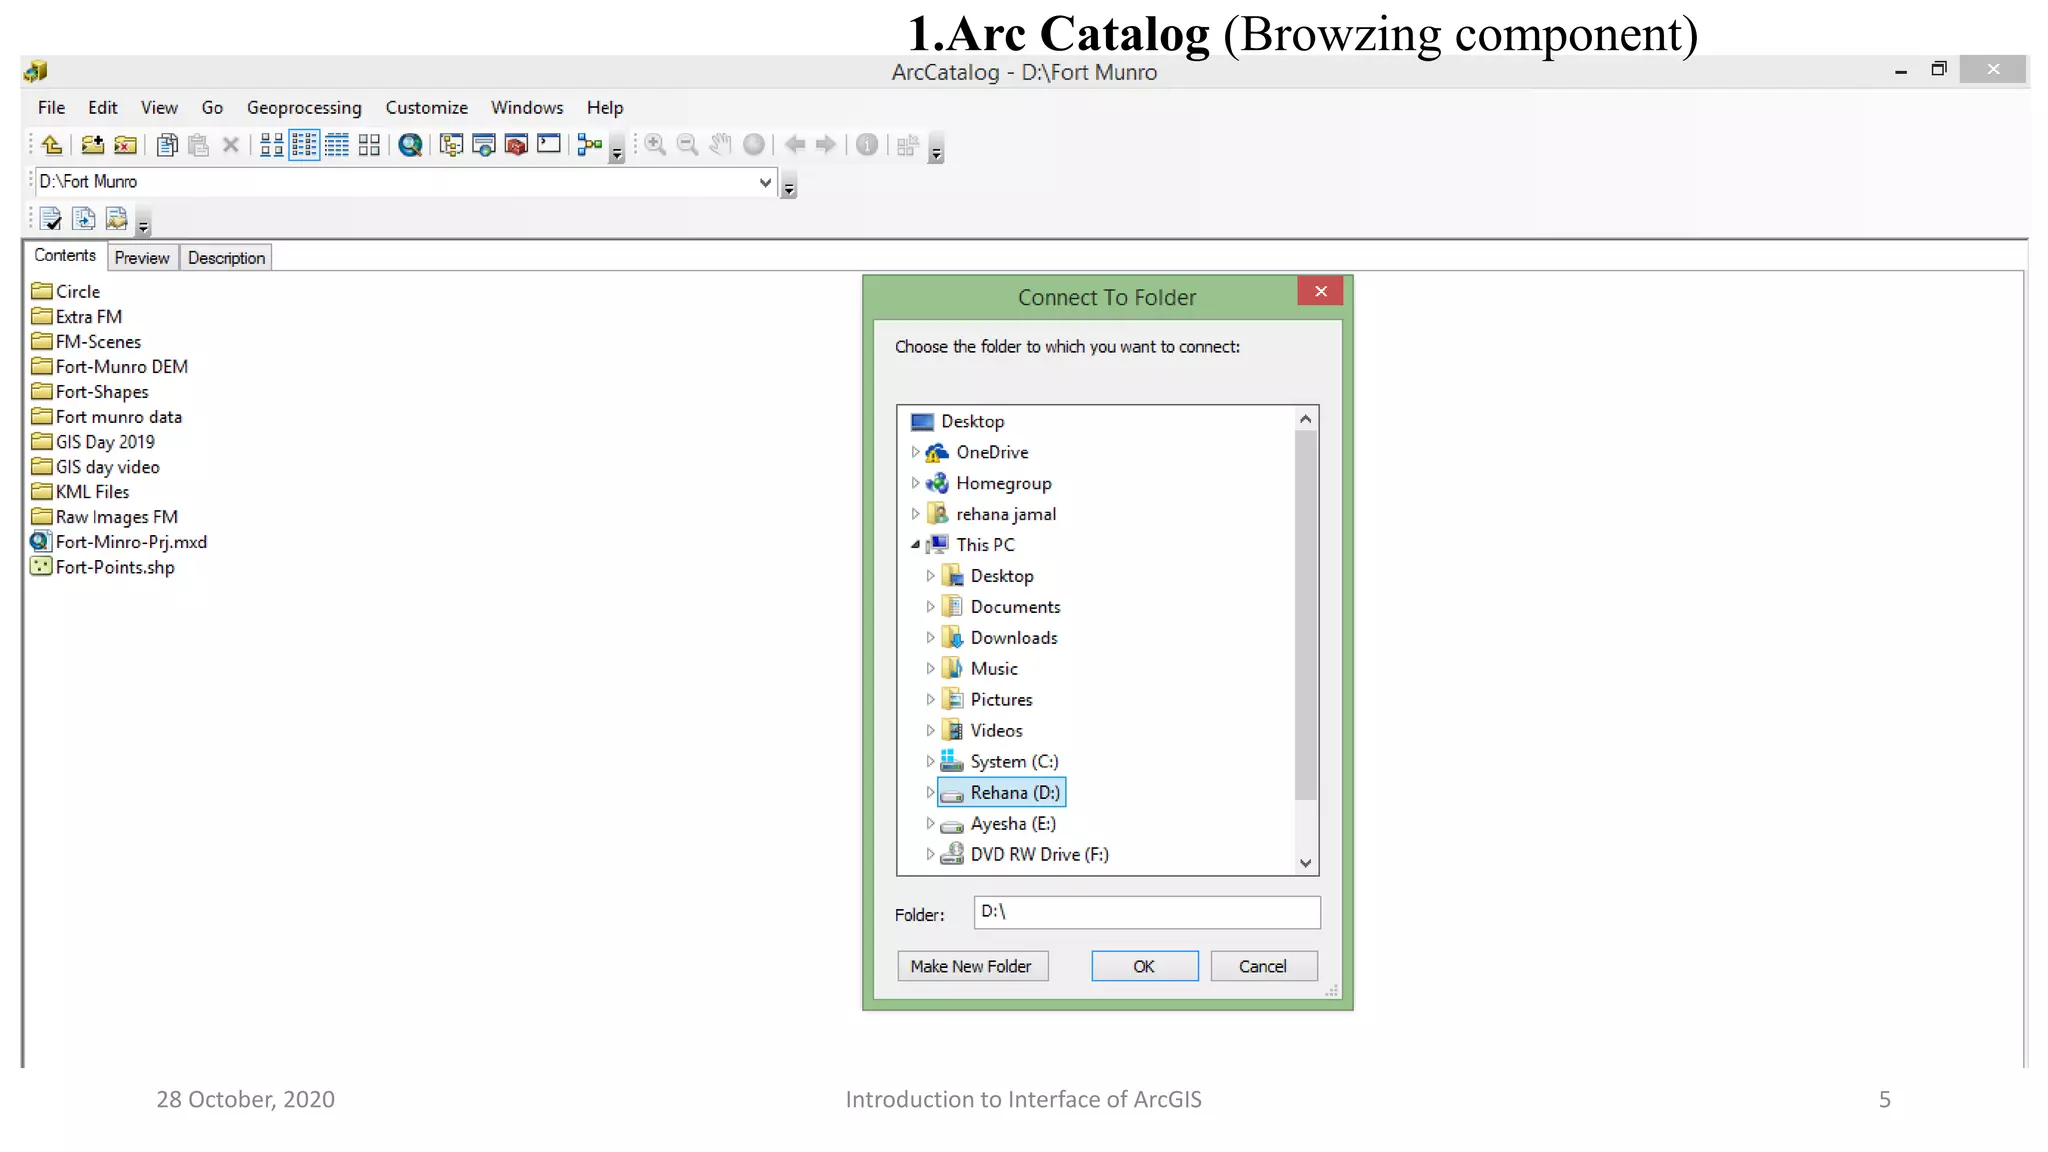Open the Python window icon
Viewport: 2048px width, 1152px height.
(x=549, y=144)
